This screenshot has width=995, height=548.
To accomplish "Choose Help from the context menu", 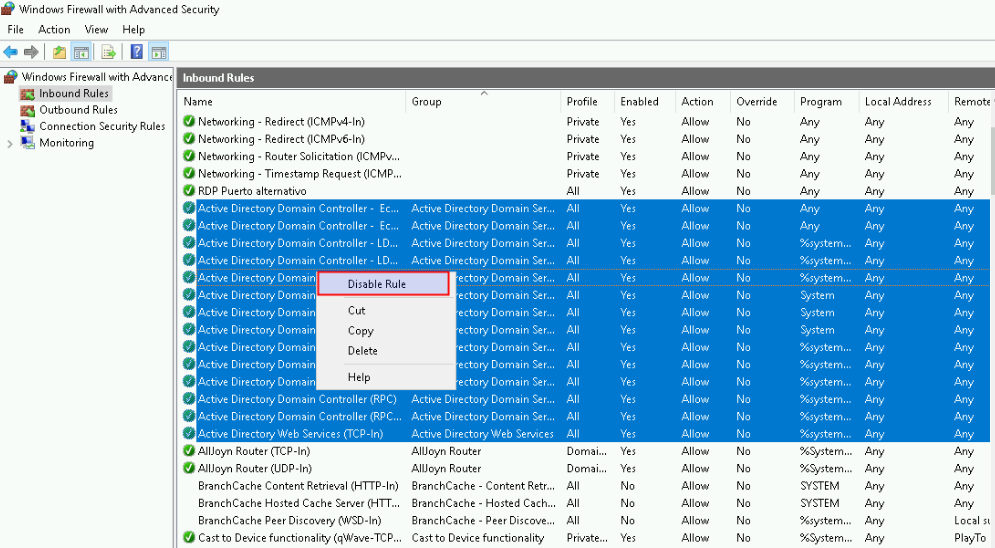I will tap(359, 377).
